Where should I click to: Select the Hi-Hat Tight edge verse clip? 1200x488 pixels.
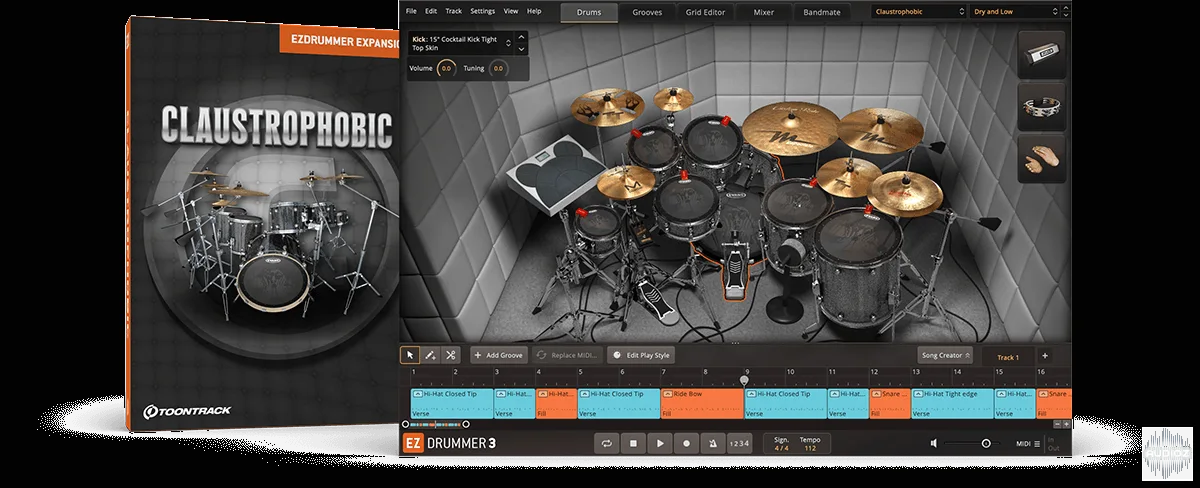point(952,403)
